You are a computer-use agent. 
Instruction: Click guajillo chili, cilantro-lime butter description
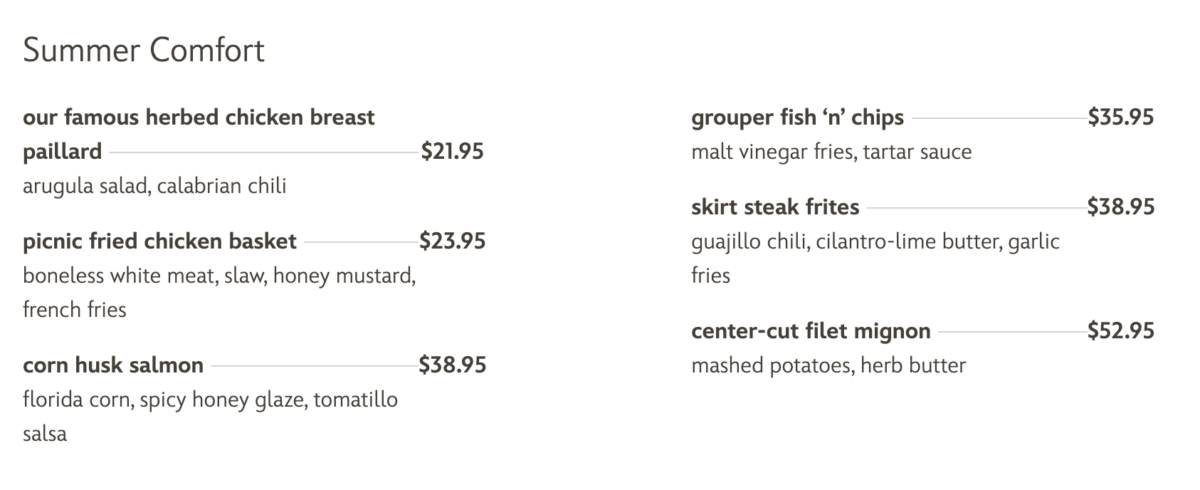(875, 242)
